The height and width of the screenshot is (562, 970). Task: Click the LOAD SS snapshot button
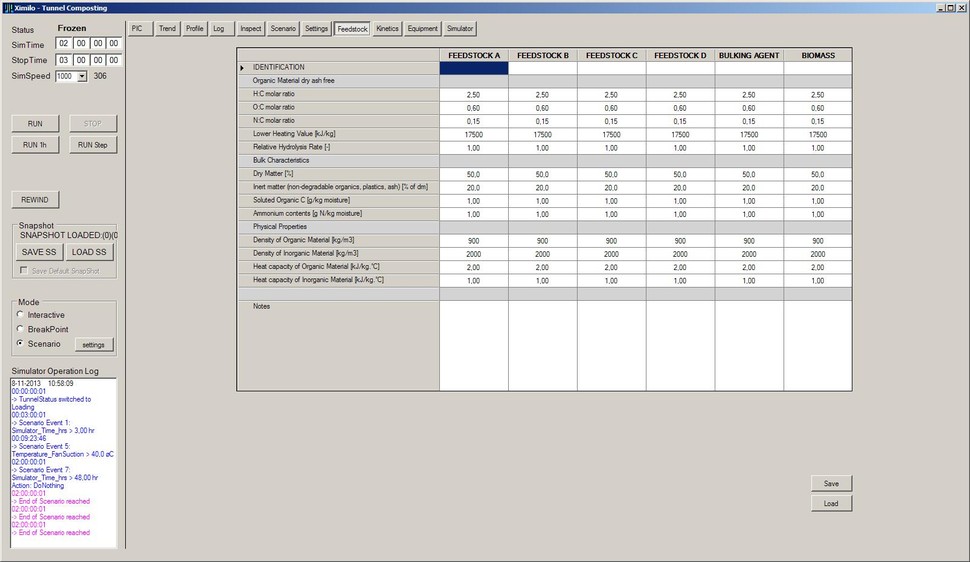coord(88,252)
